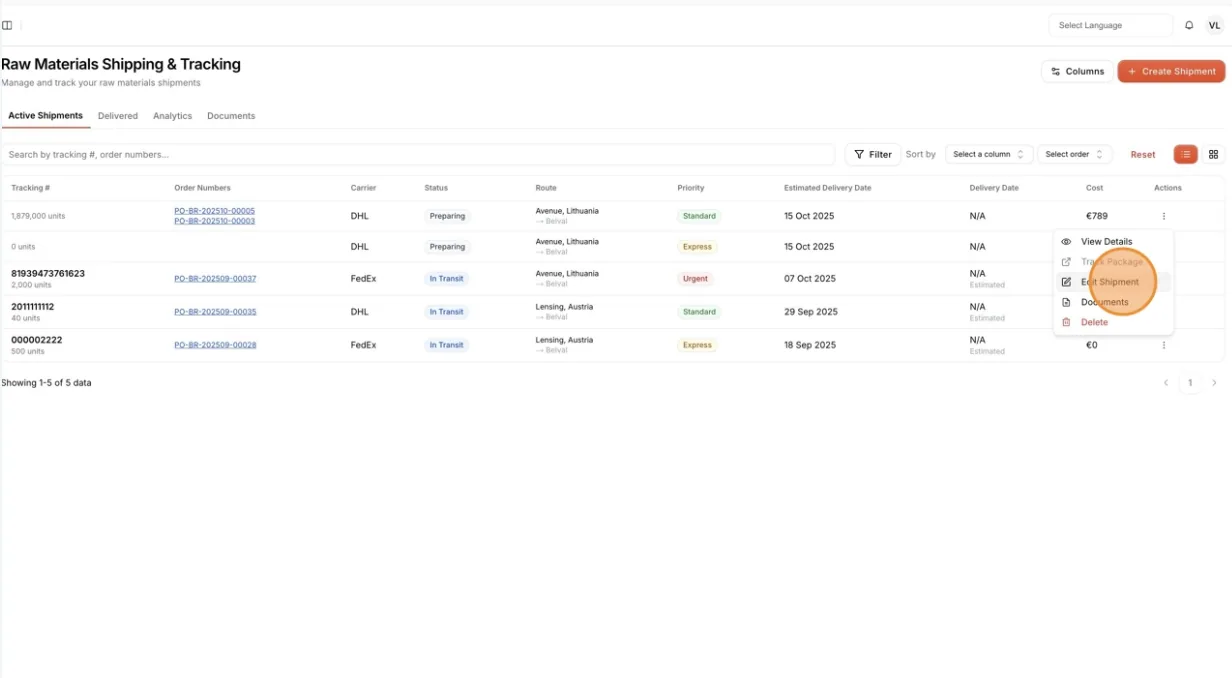This screenshot has width=1232, height=678.
Task: Go to previous page arrow
Action: pos(1165,383)
